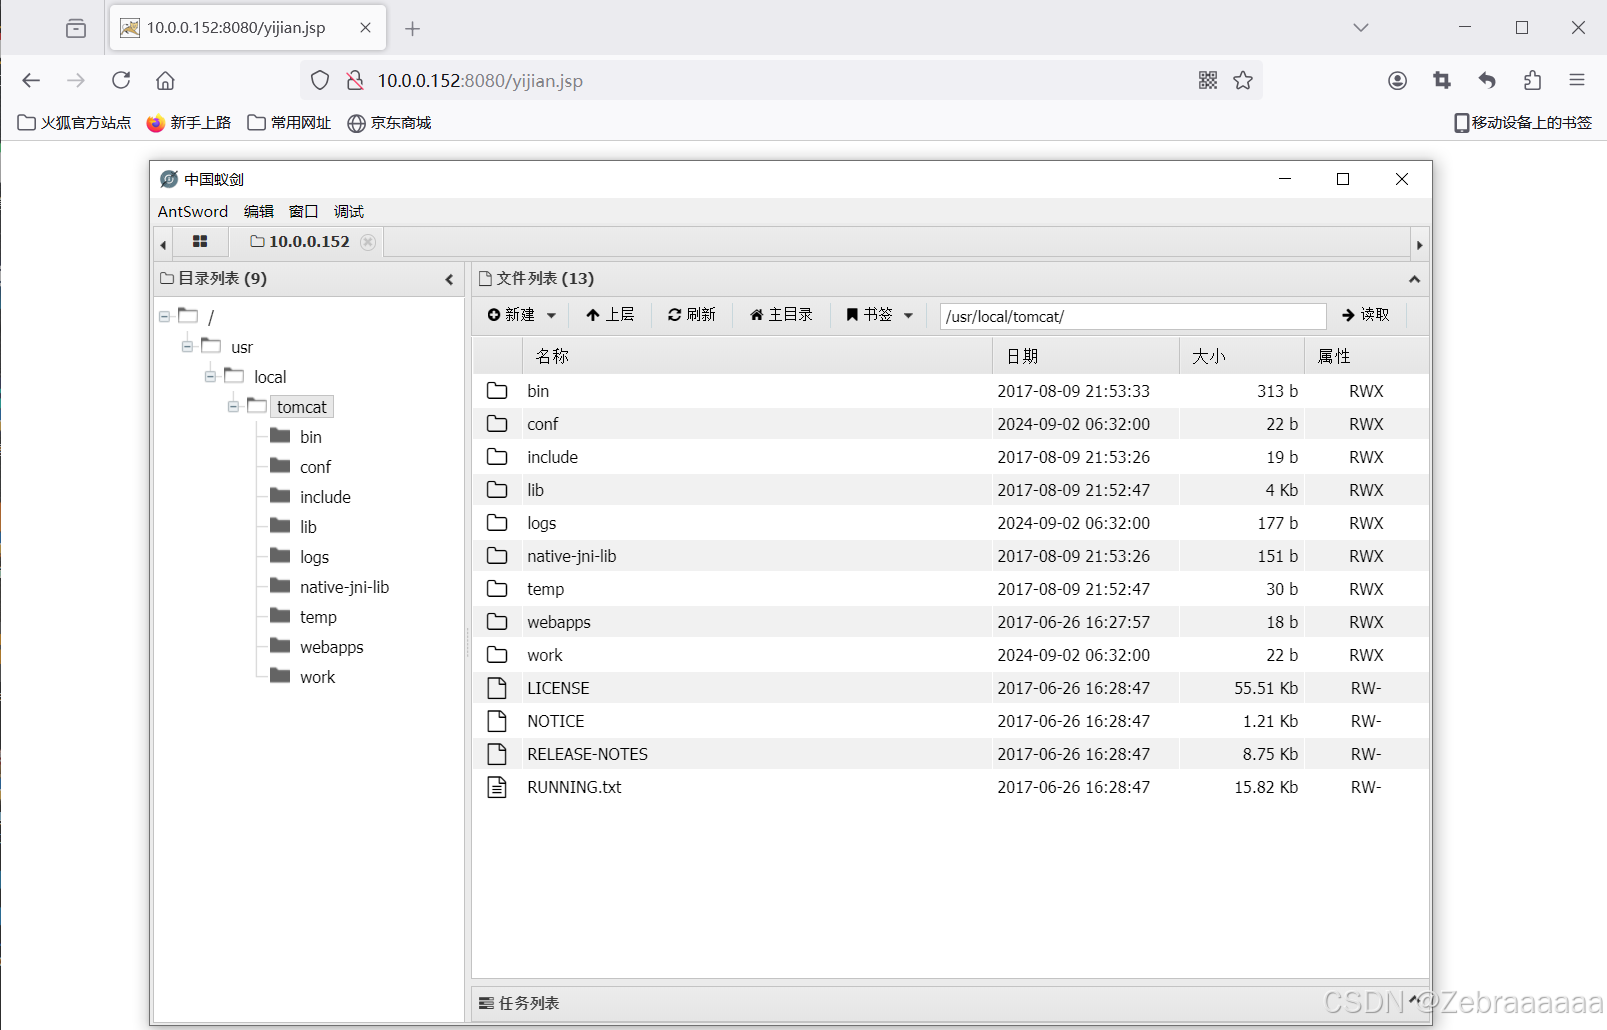Open the extensions puzzle icon
The image size is (1607, 1030).
tap(1532, 80)
